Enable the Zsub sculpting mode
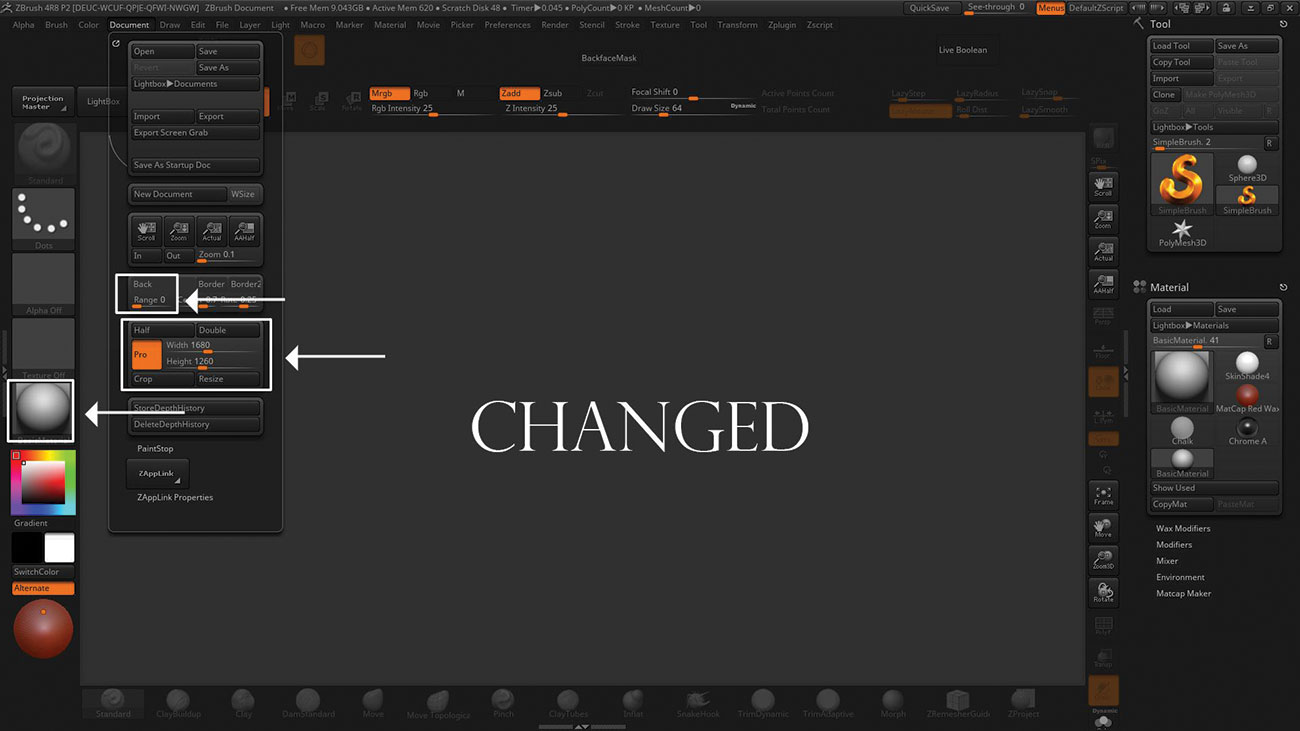 [553, 92]
